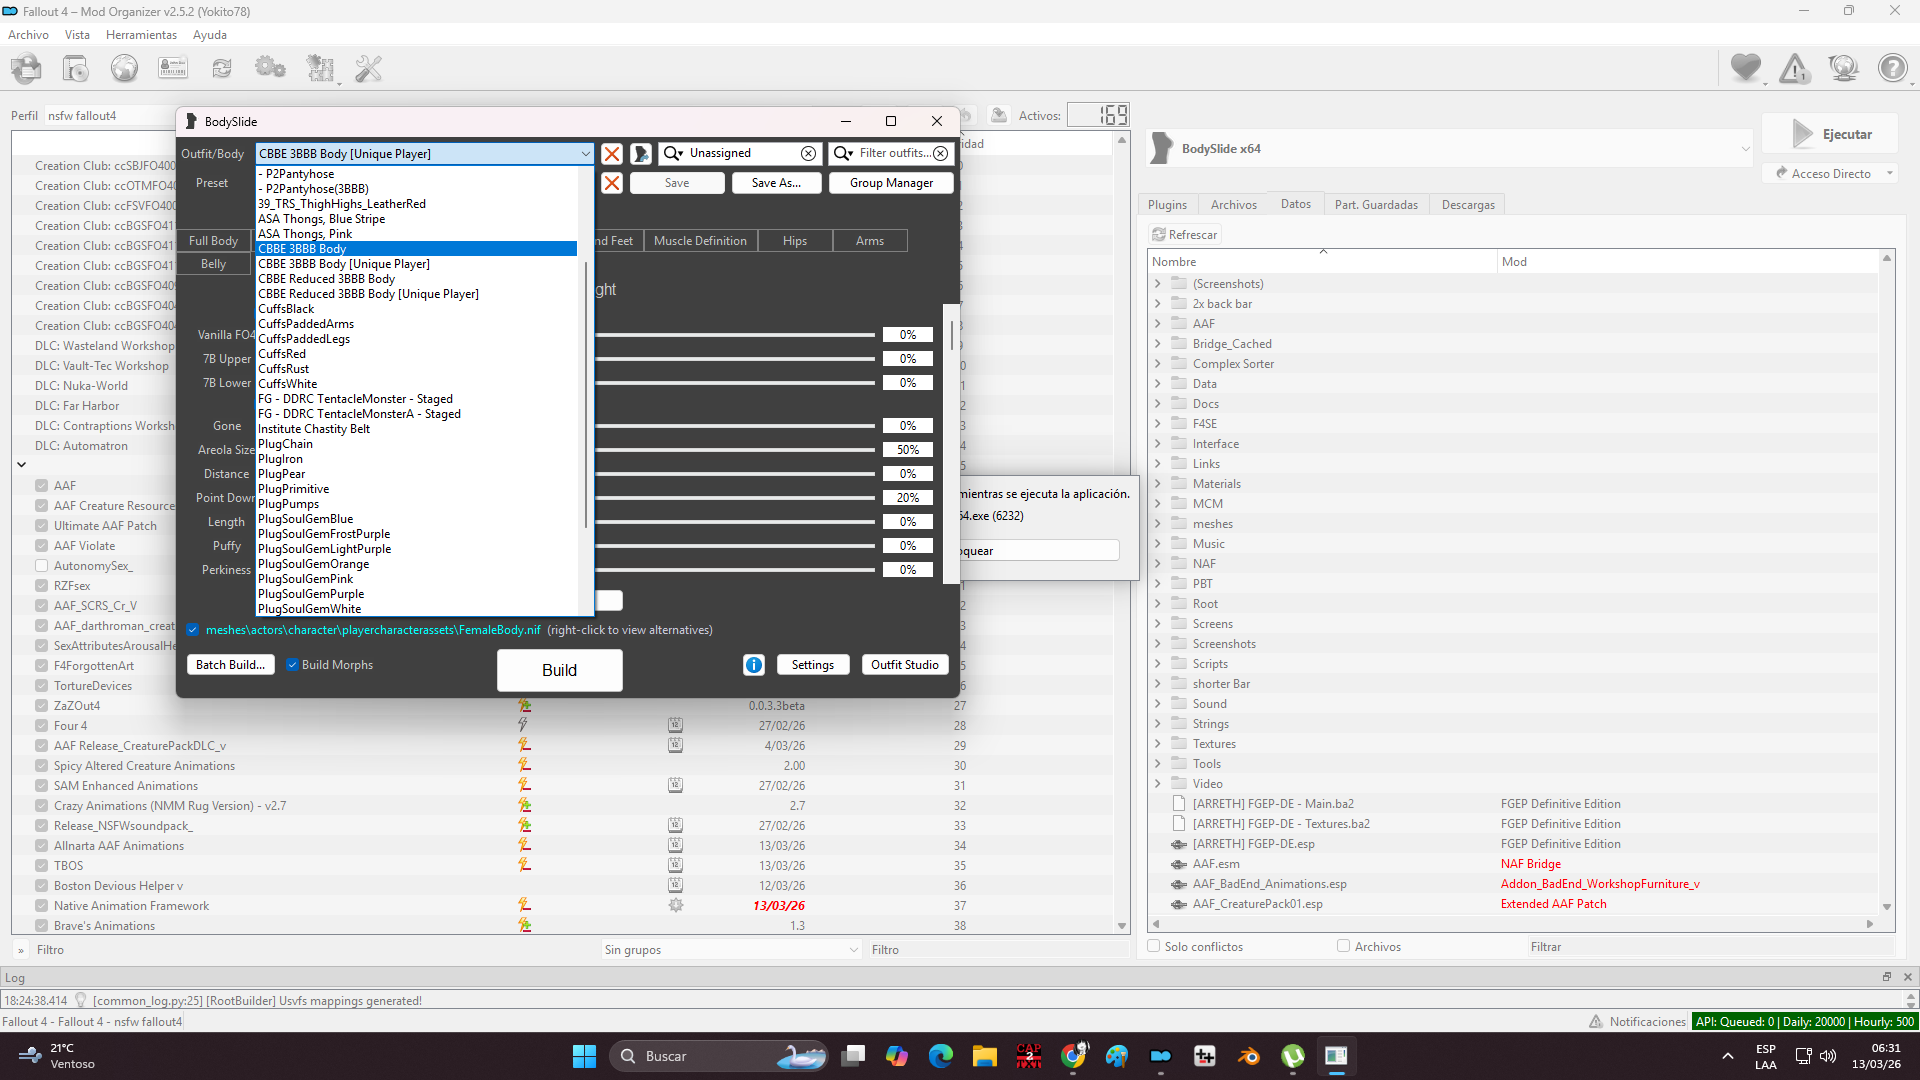Adjust the Perkiness slider track
Viewport: 1920px width, 1080px height.
coord(736,570)
